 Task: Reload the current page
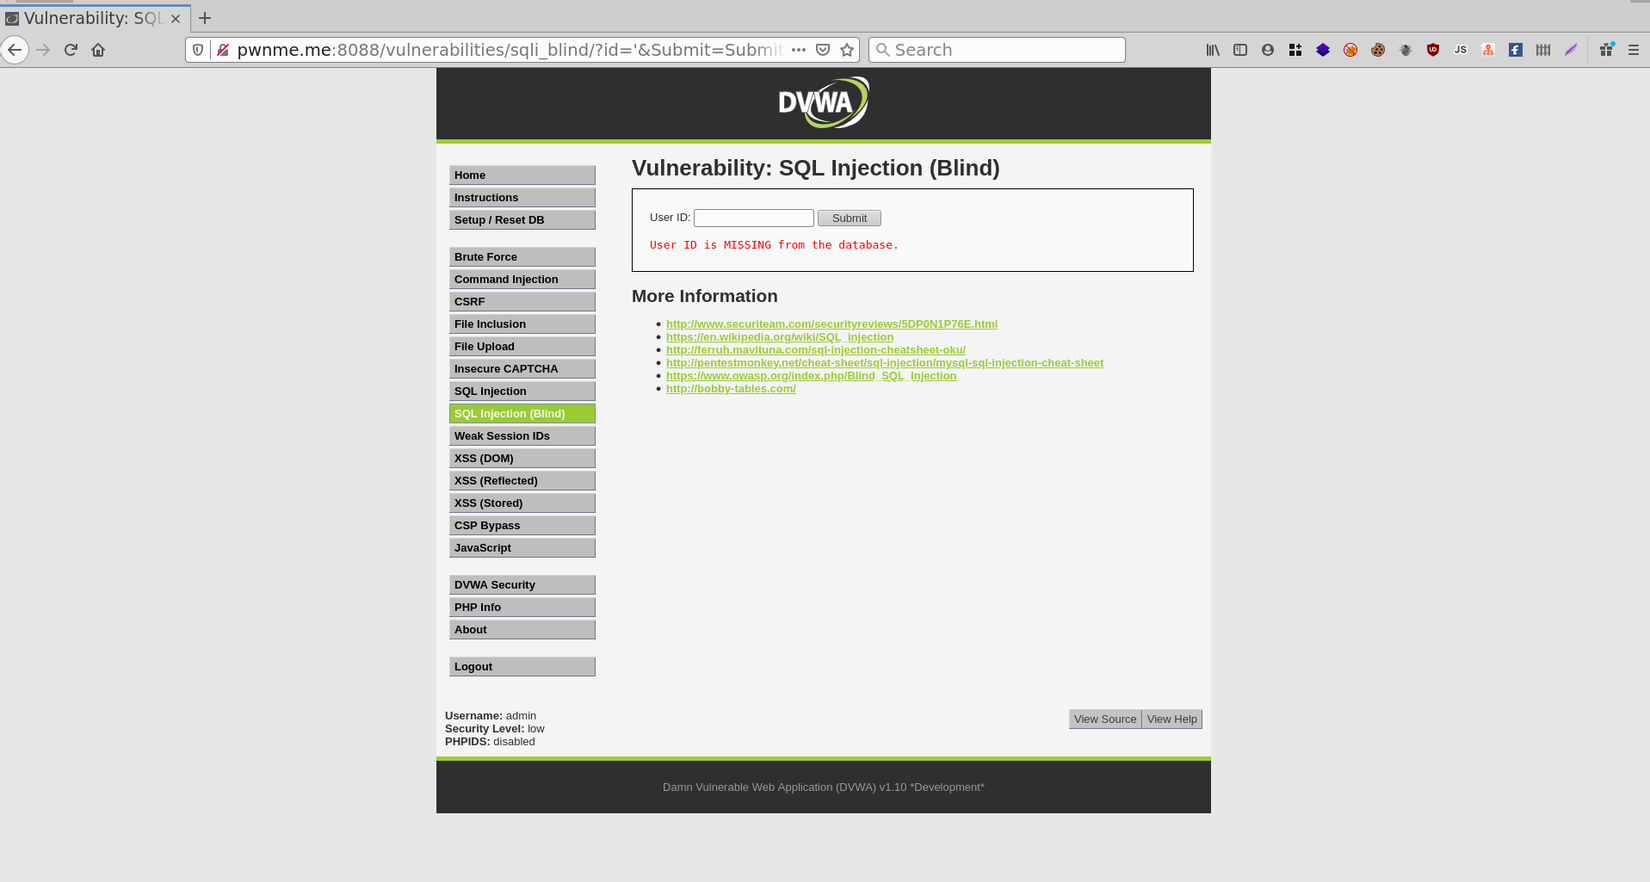pyautogui.click(x=71, y=50)
